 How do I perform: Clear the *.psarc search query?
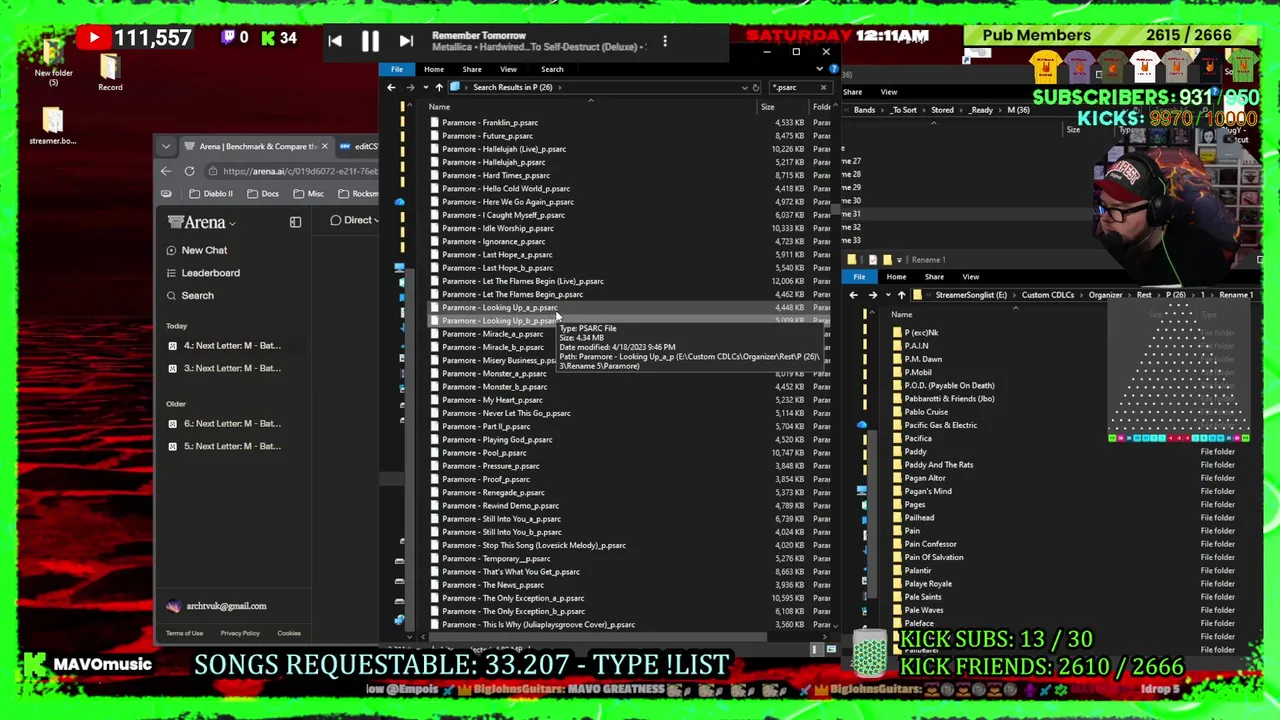click(824, 87)
